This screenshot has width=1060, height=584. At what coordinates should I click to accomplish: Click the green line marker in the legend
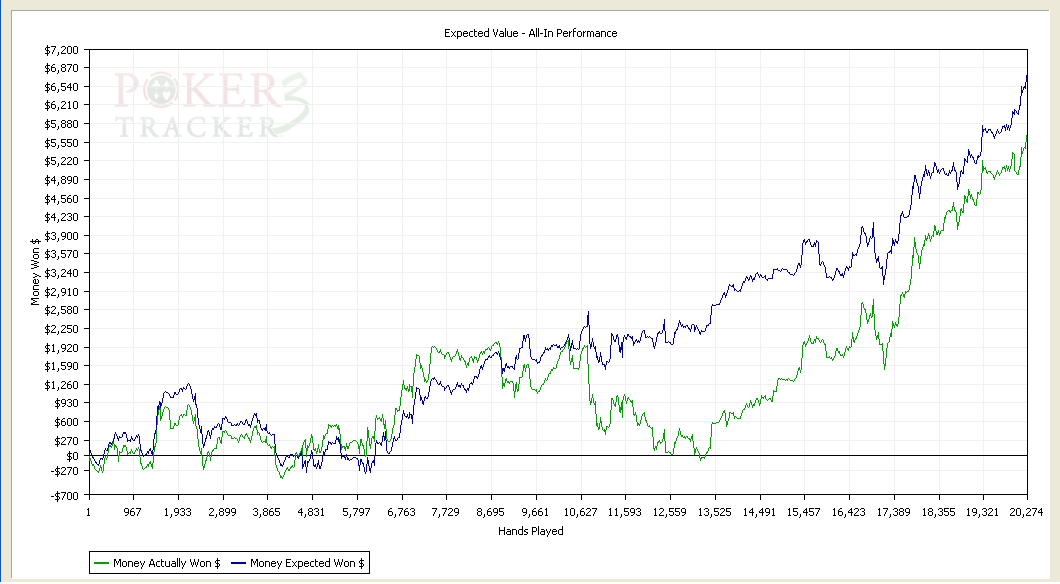pyautogui.click(x=99, y=564)
